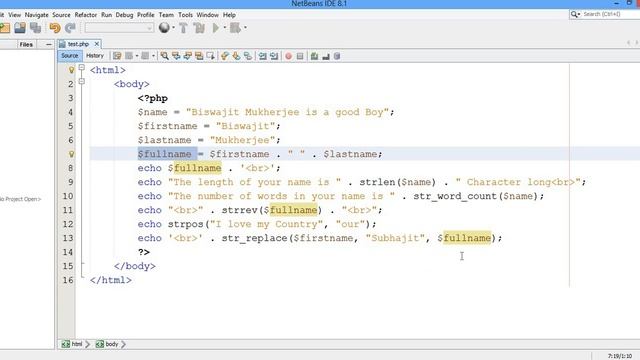
Task: Click the Redo arrow icon
Action: [70, 28]
